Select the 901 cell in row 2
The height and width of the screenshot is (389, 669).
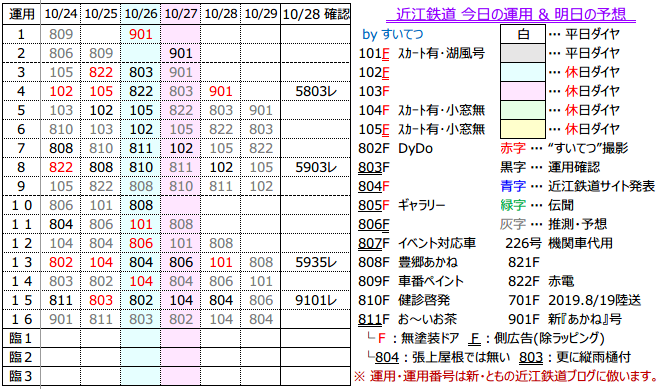181,53
